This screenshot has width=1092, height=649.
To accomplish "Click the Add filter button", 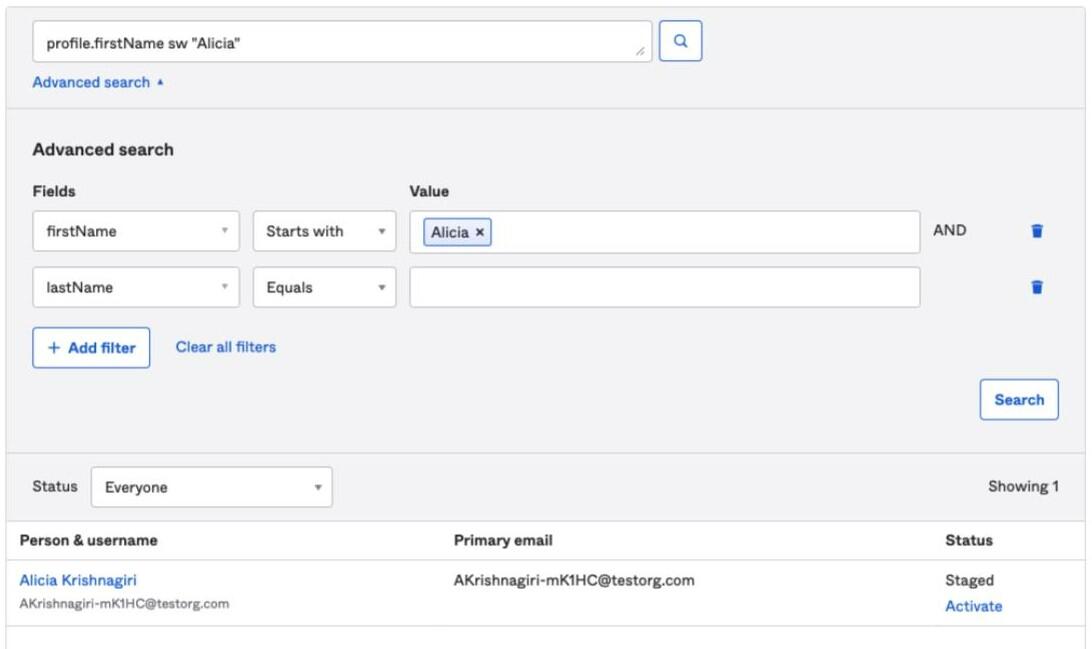I will 91,348.
